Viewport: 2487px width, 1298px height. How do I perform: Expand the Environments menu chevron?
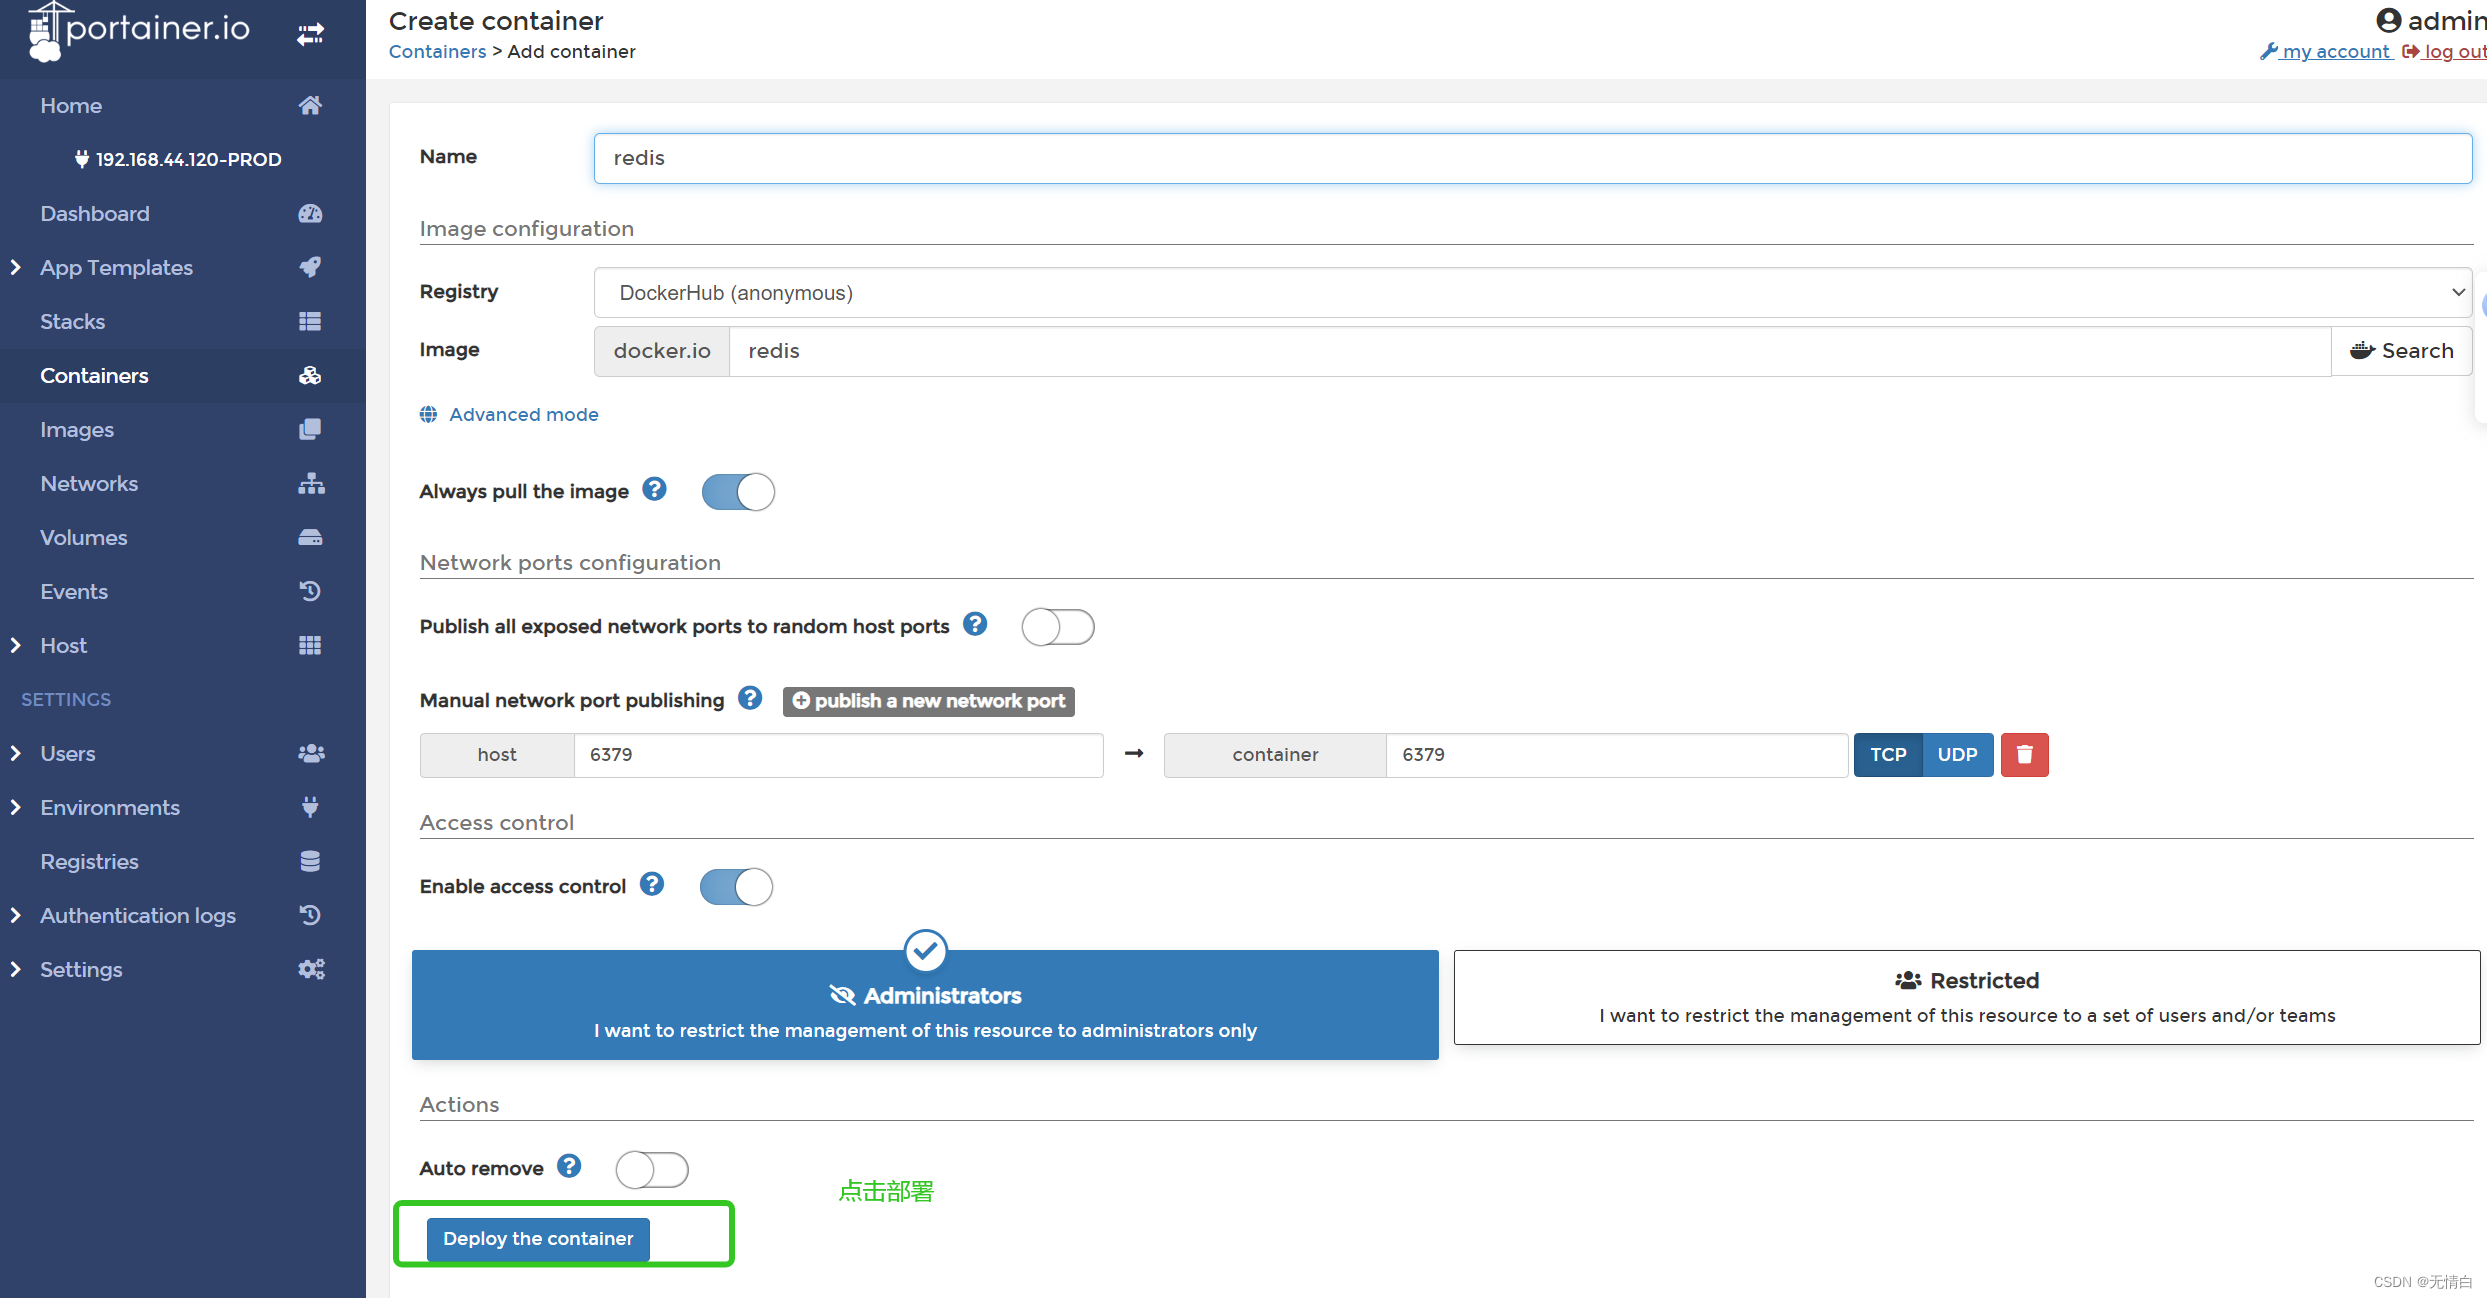click(x=15, y=807)
